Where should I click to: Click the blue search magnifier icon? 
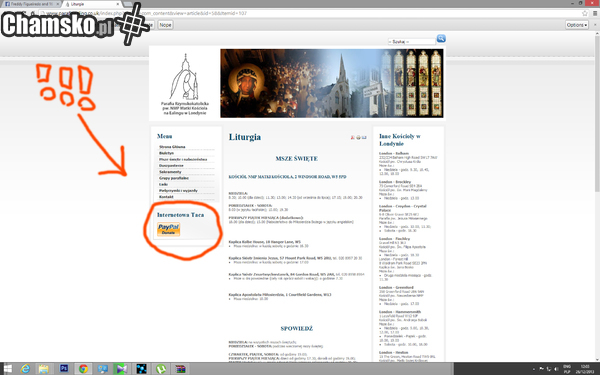tap(441, 39)
